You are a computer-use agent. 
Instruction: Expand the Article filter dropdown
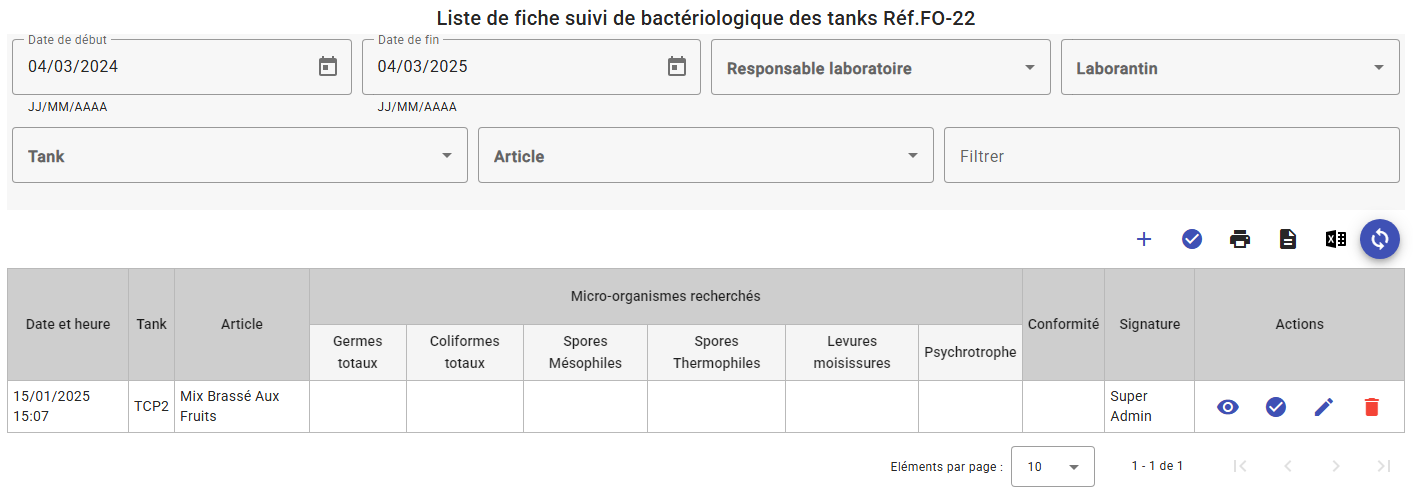[706, 155]
